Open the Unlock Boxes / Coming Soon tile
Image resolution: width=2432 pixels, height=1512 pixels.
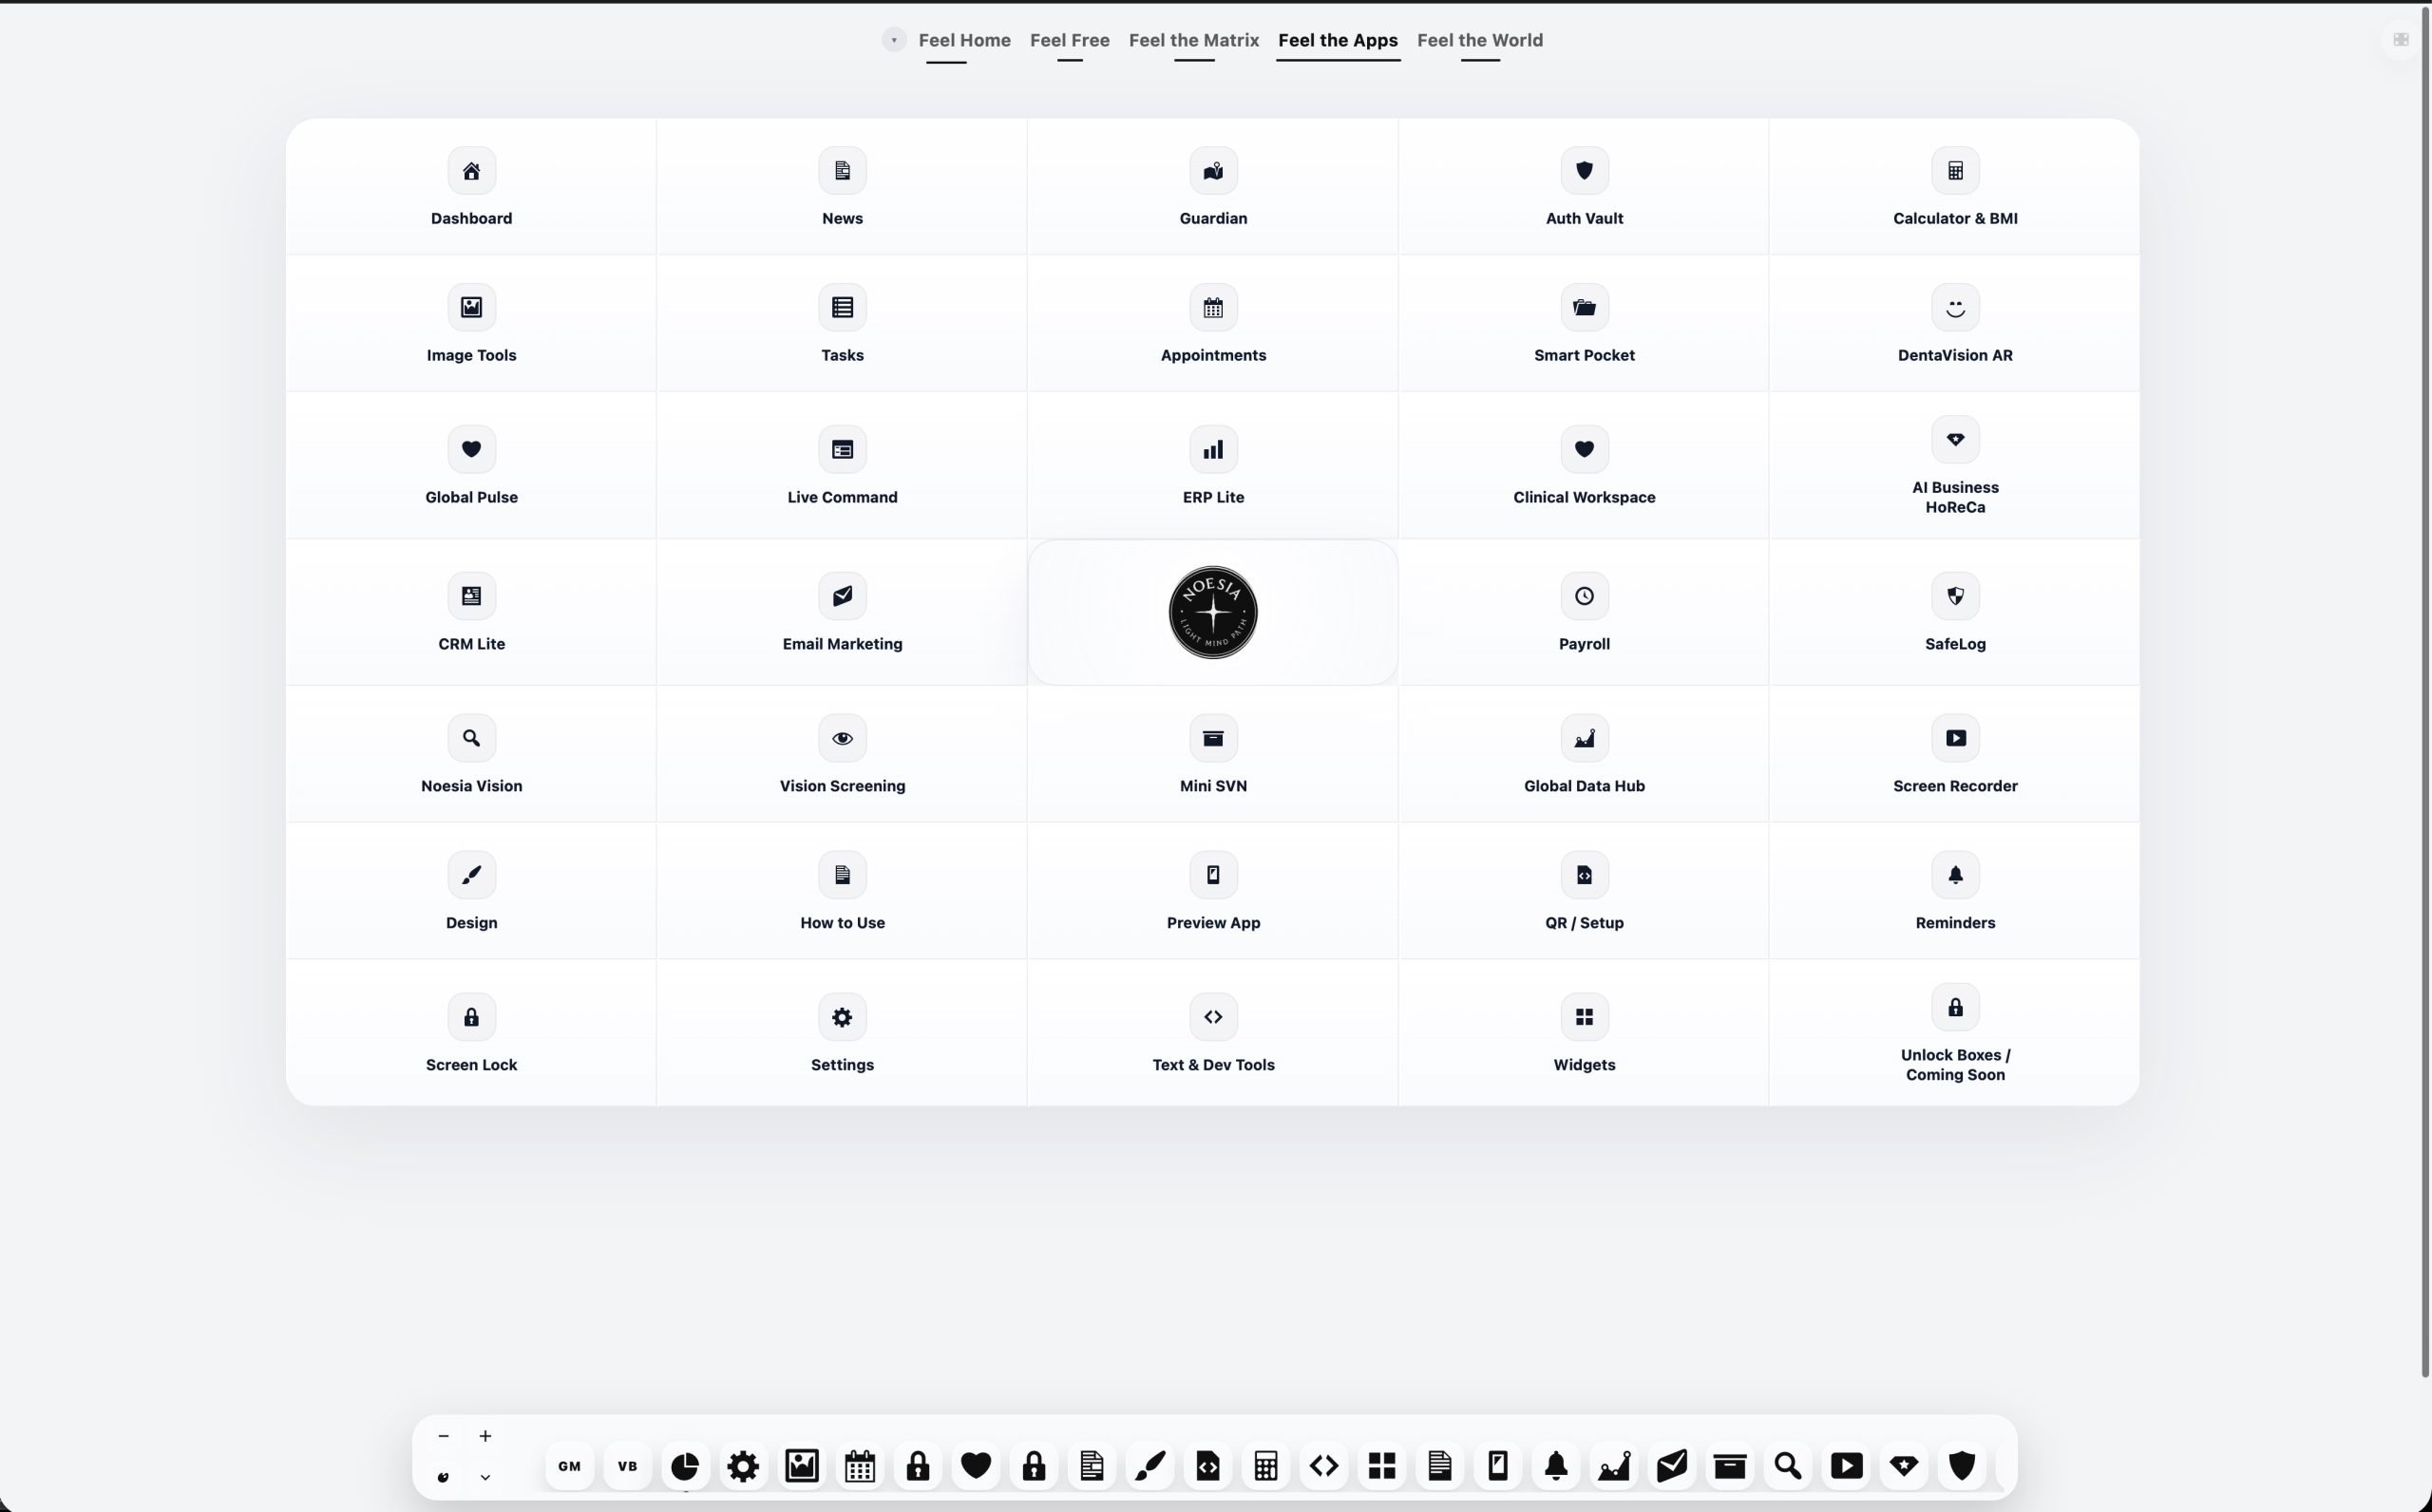click(1955, 1033)
